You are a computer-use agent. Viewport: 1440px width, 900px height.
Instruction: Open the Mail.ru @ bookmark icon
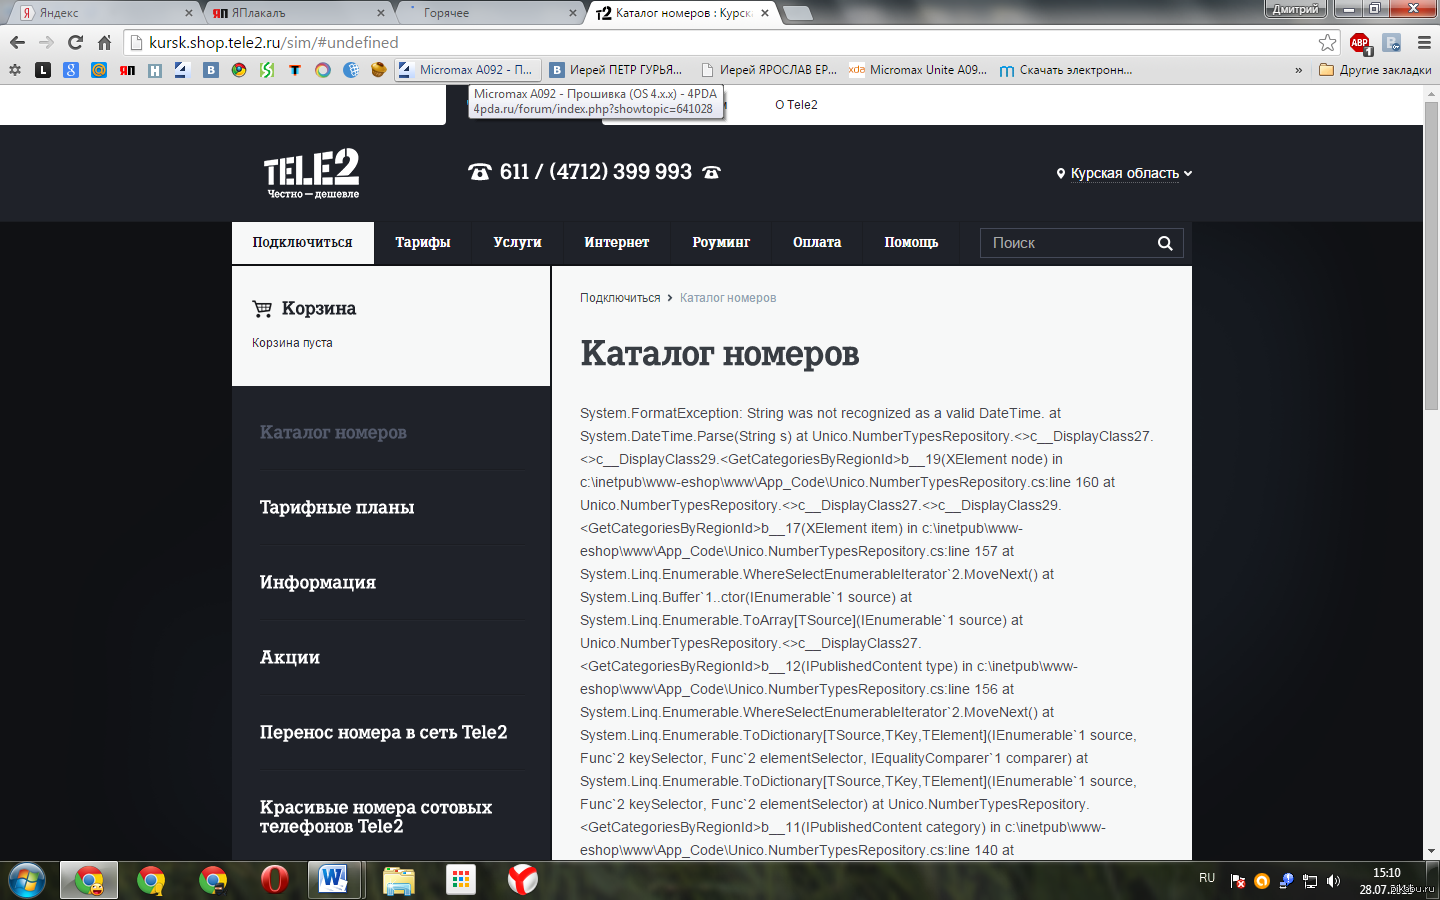98,70
